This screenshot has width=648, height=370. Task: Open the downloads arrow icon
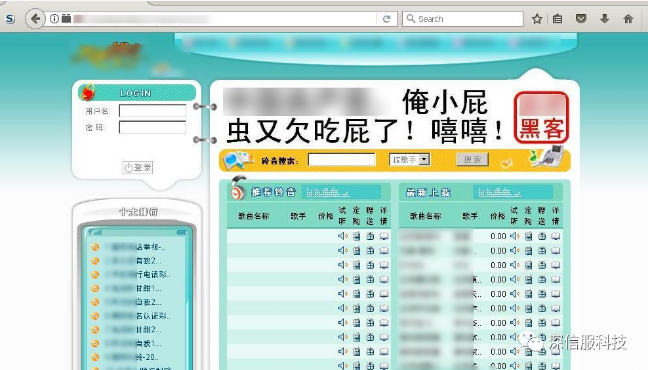coord(605,19)
